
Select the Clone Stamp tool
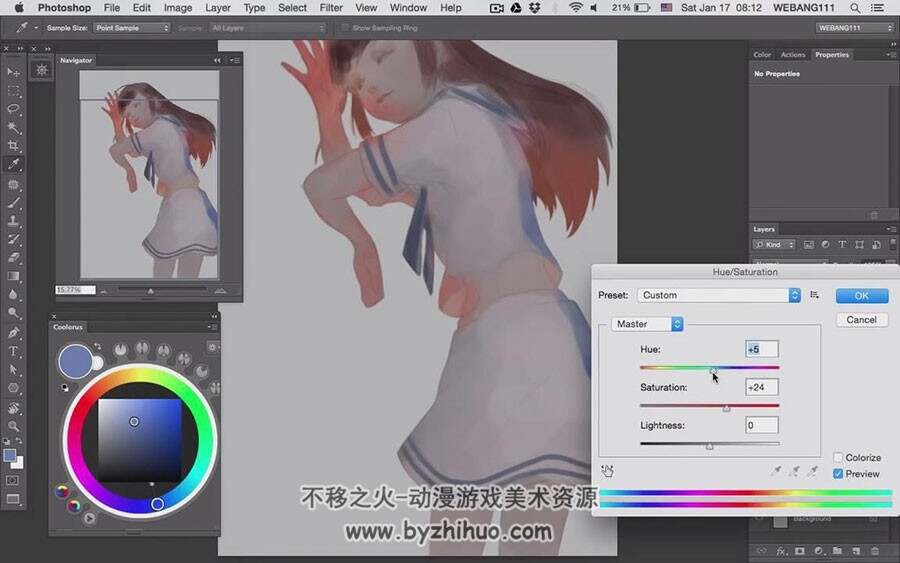point(13,221)
